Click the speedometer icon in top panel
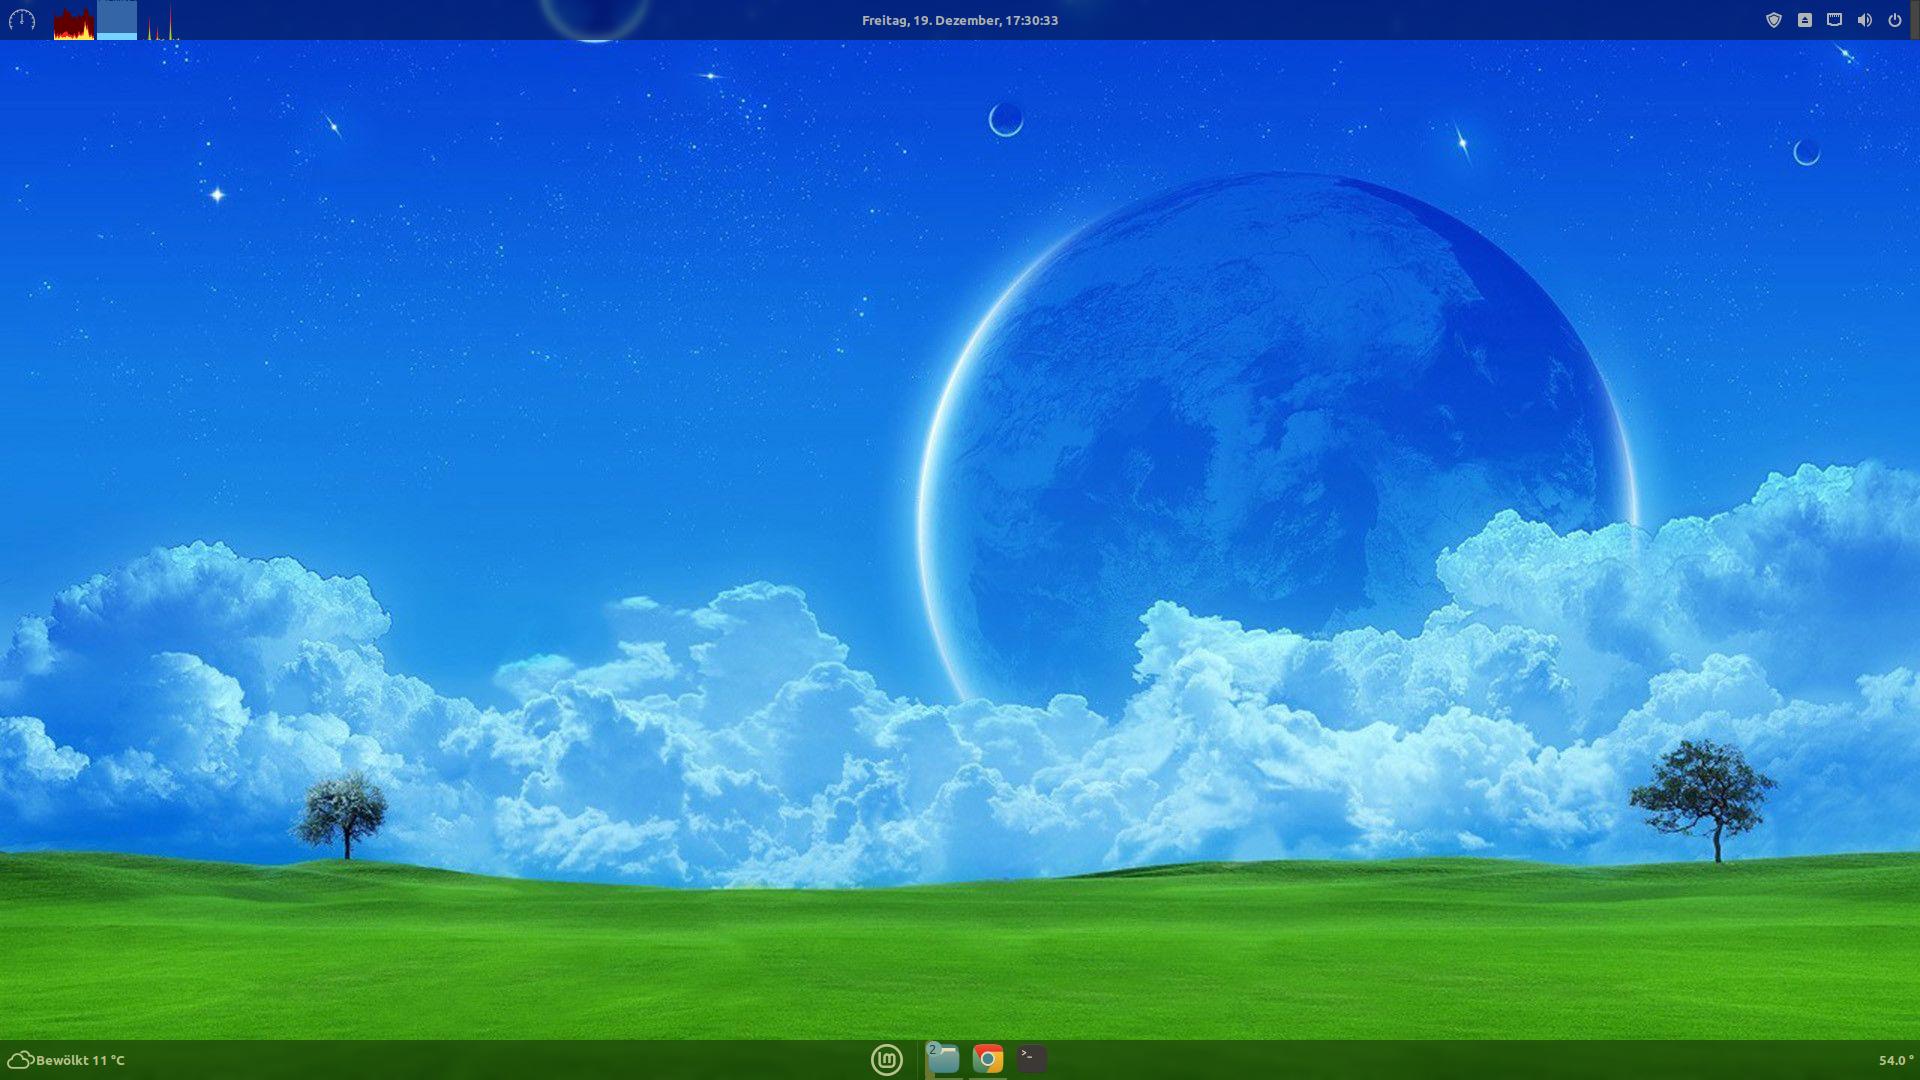 (22, 20)
